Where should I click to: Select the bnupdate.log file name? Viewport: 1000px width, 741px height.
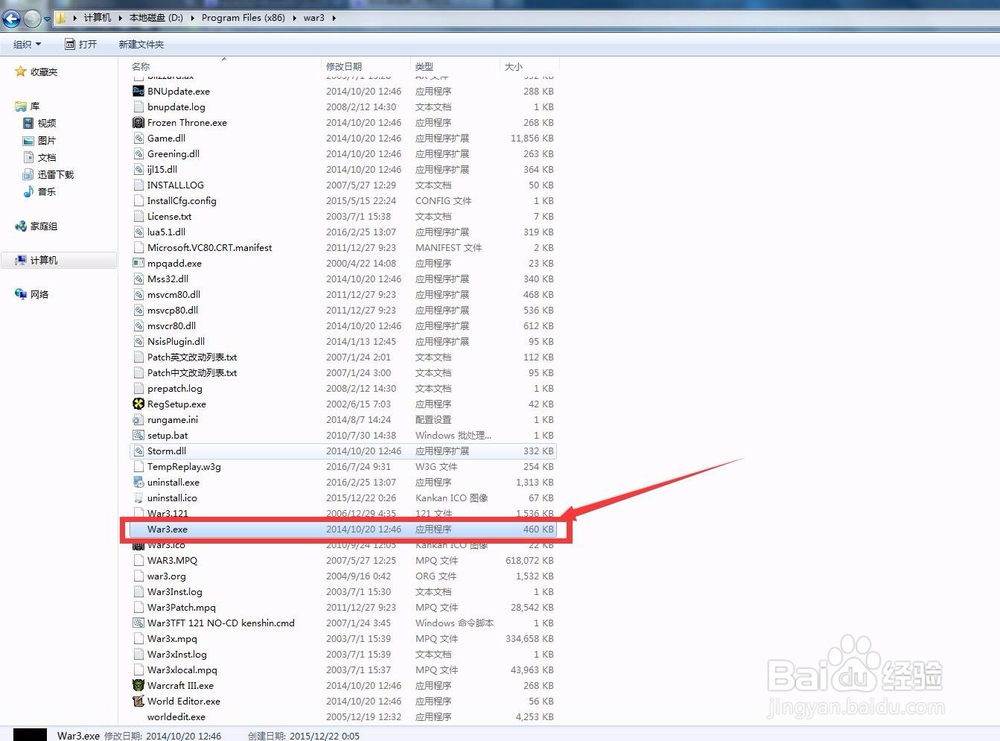coord(176,106)
